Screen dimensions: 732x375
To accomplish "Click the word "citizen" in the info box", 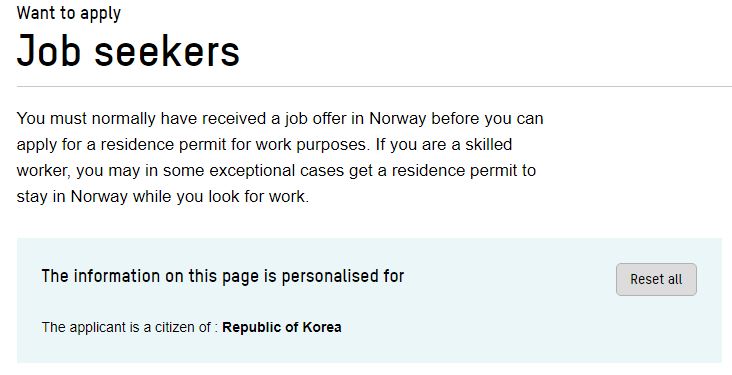I will pyautogui.click(x=171, y=327).
